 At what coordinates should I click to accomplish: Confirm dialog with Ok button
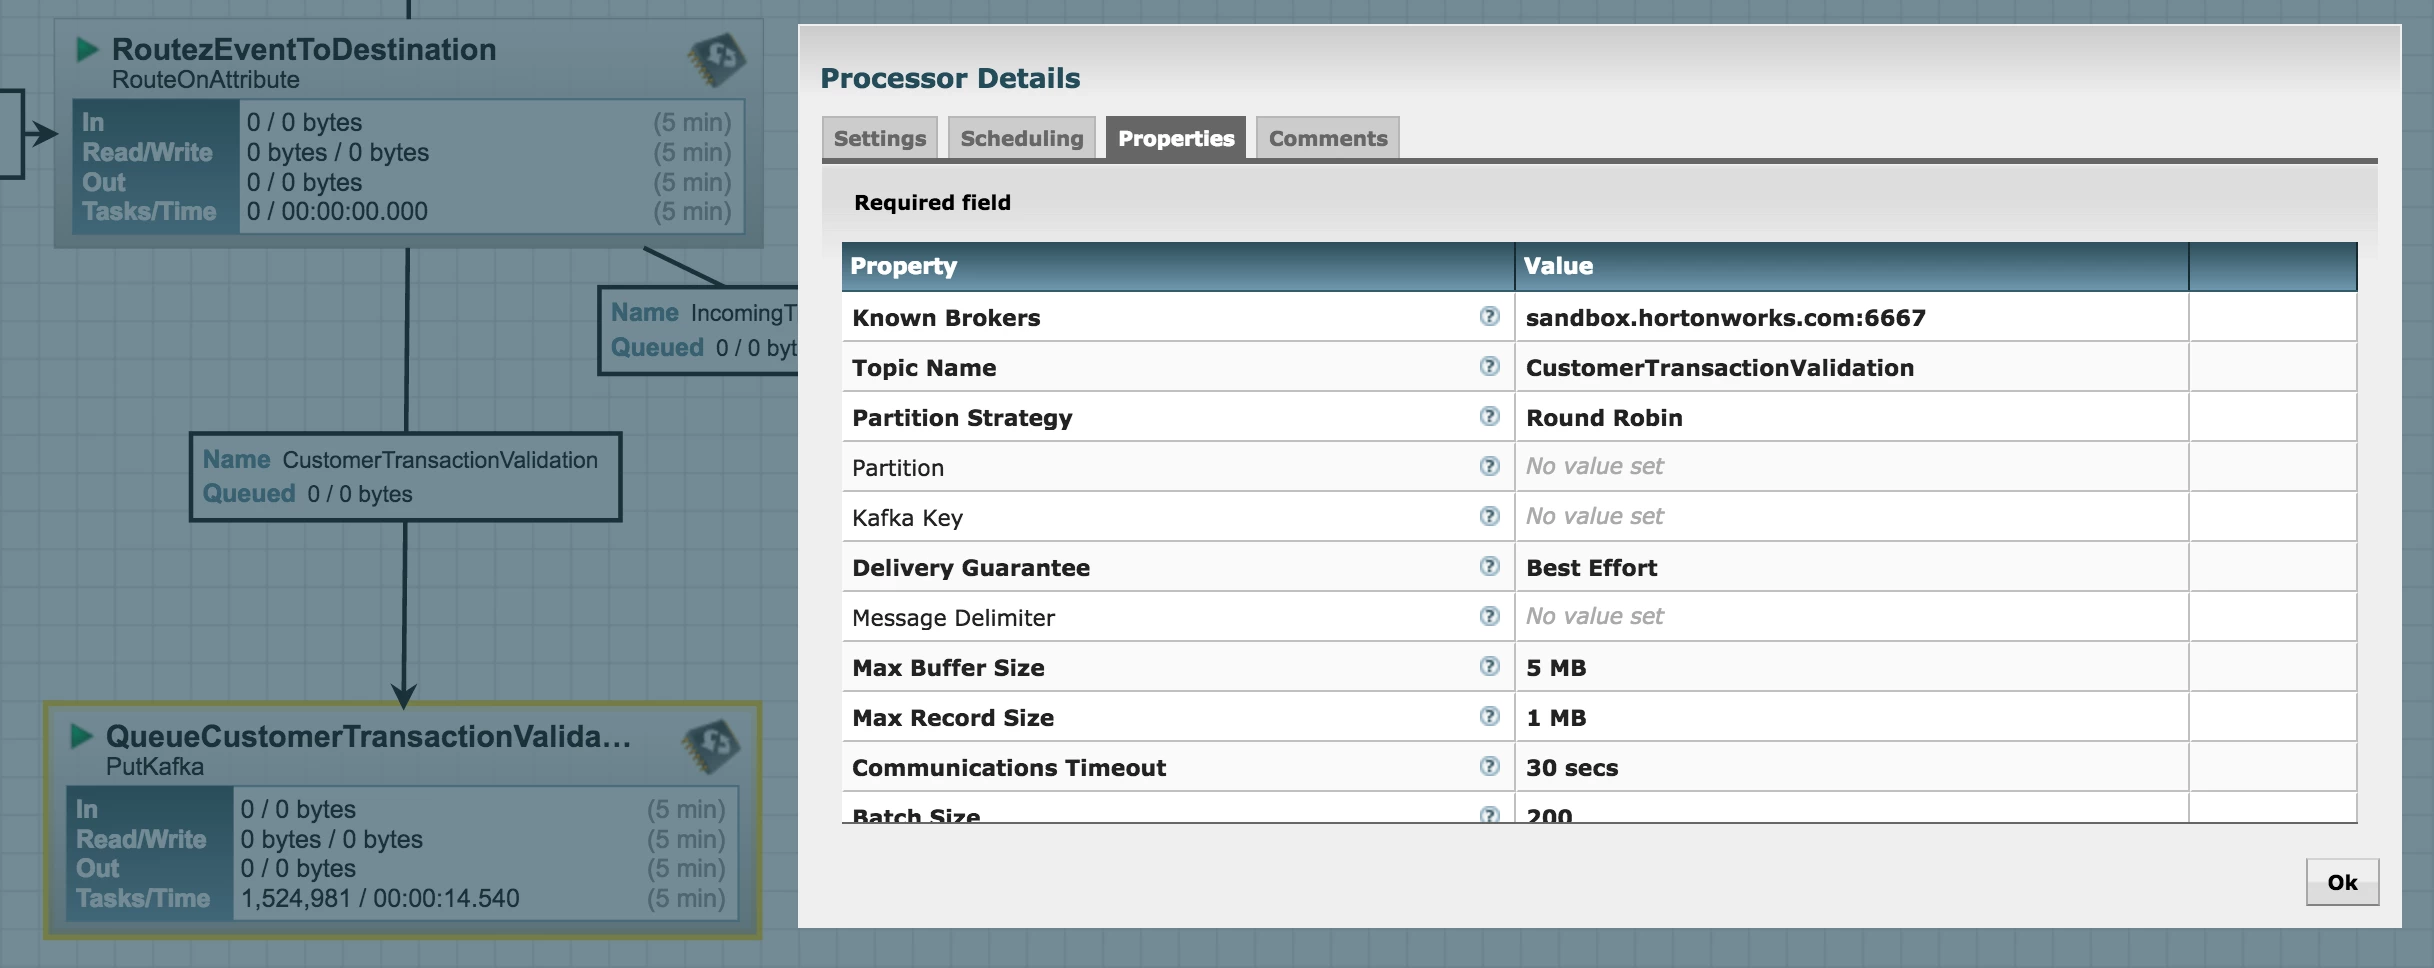[2342, 882]
